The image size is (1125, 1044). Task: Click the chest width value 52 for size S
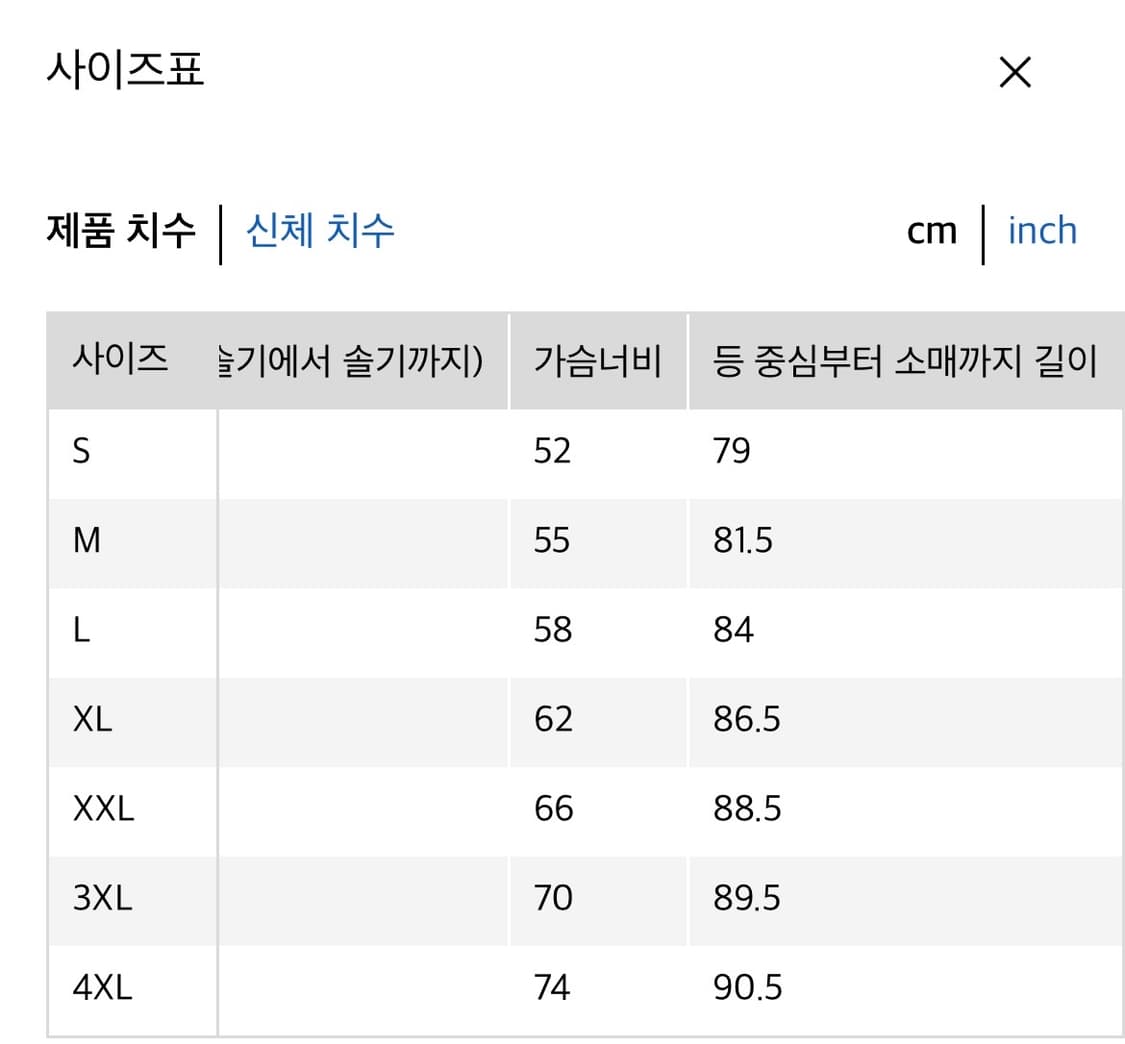(x=551, y=451)
